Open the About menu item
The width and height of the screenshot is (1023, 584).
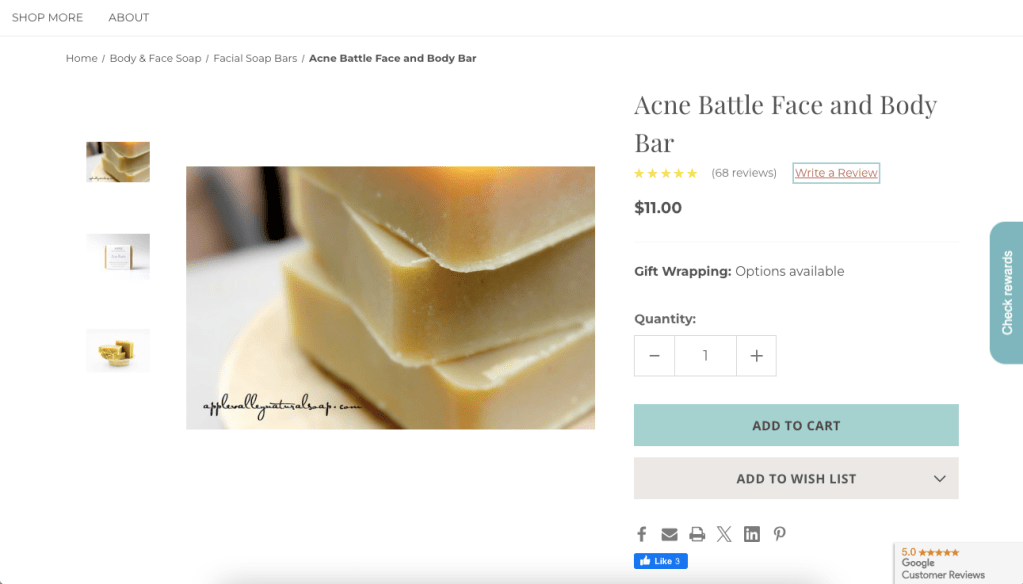tap(129, 17)
